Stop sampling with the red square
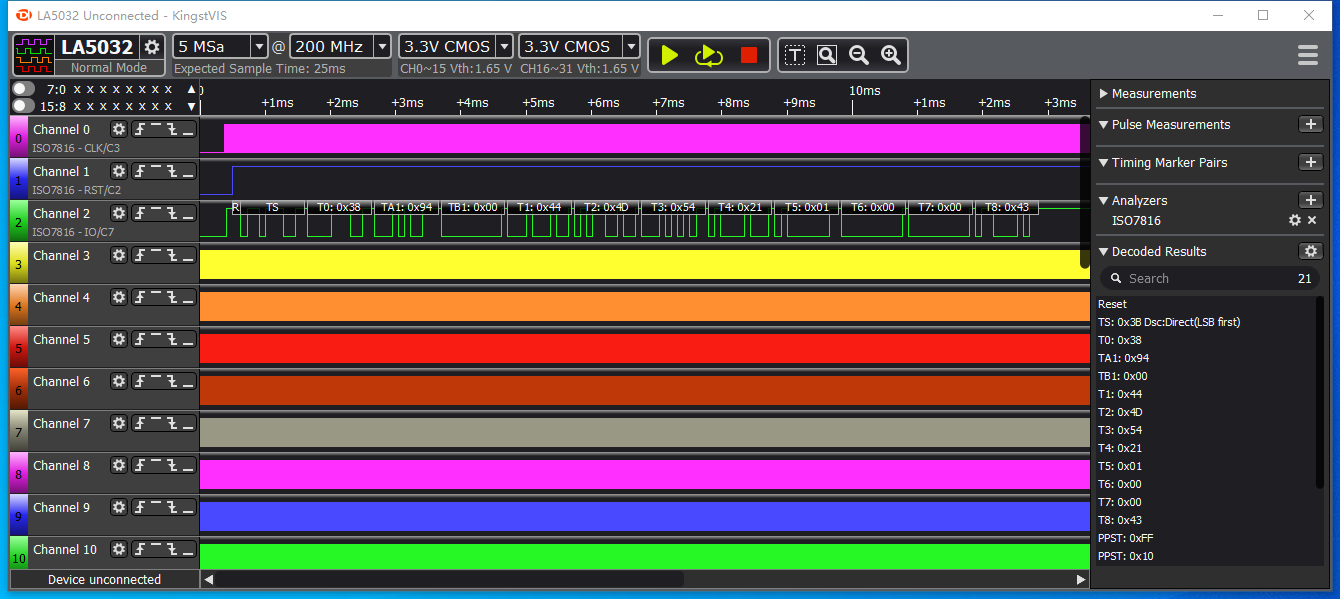Screen dimensions: 1340x599 (749, 55)
